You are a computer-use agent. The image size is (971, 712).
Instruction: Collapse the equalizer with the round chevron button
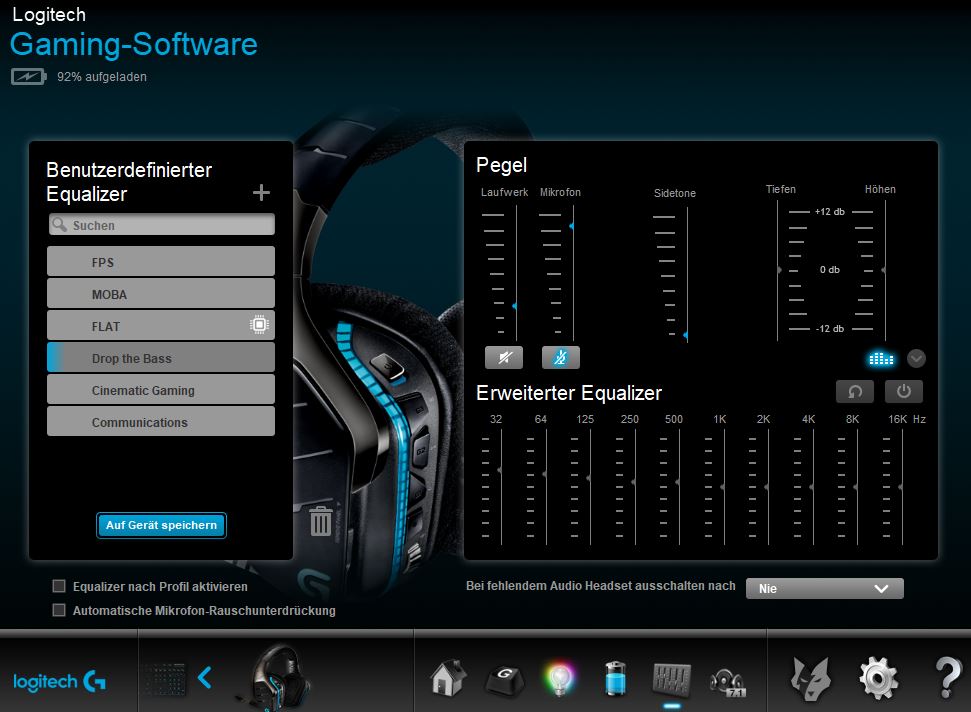click(x=917, y=358)
